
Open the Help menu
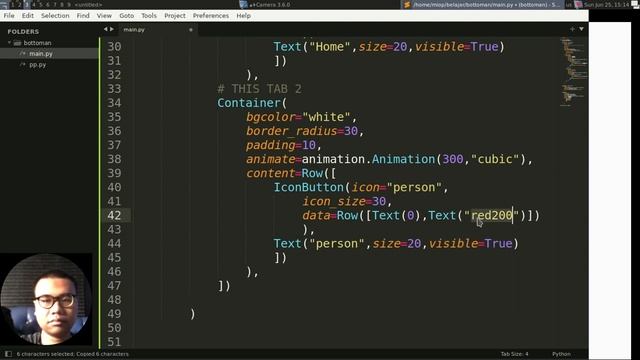[244, 16]
